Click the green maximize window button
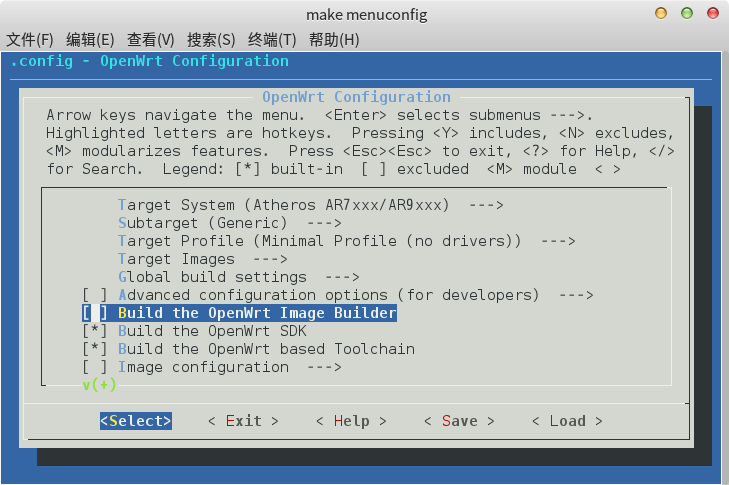The height and width of the screenshot is (485, 729). click(x=687, y=13)
